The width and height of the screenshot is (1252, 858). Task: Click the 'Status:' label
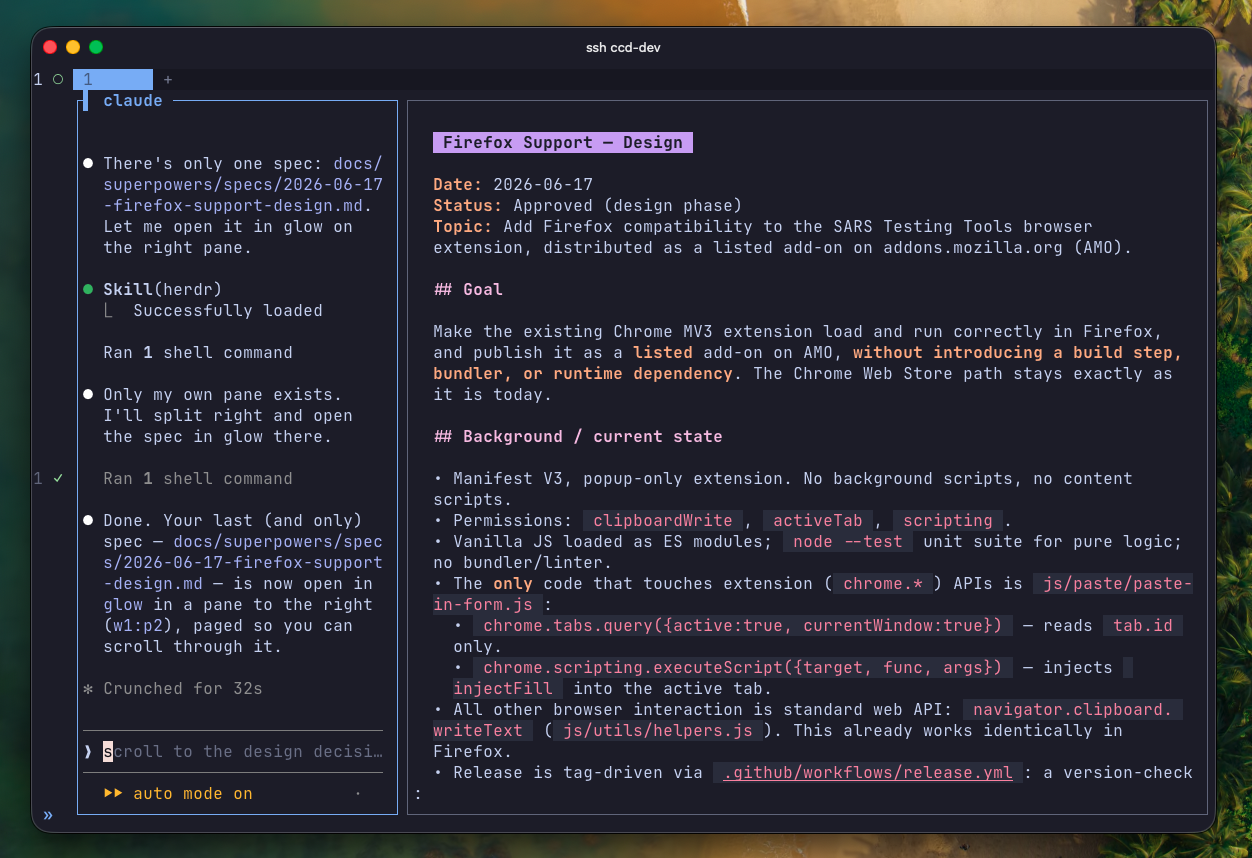pyautogui.click(x=468, y=206)
